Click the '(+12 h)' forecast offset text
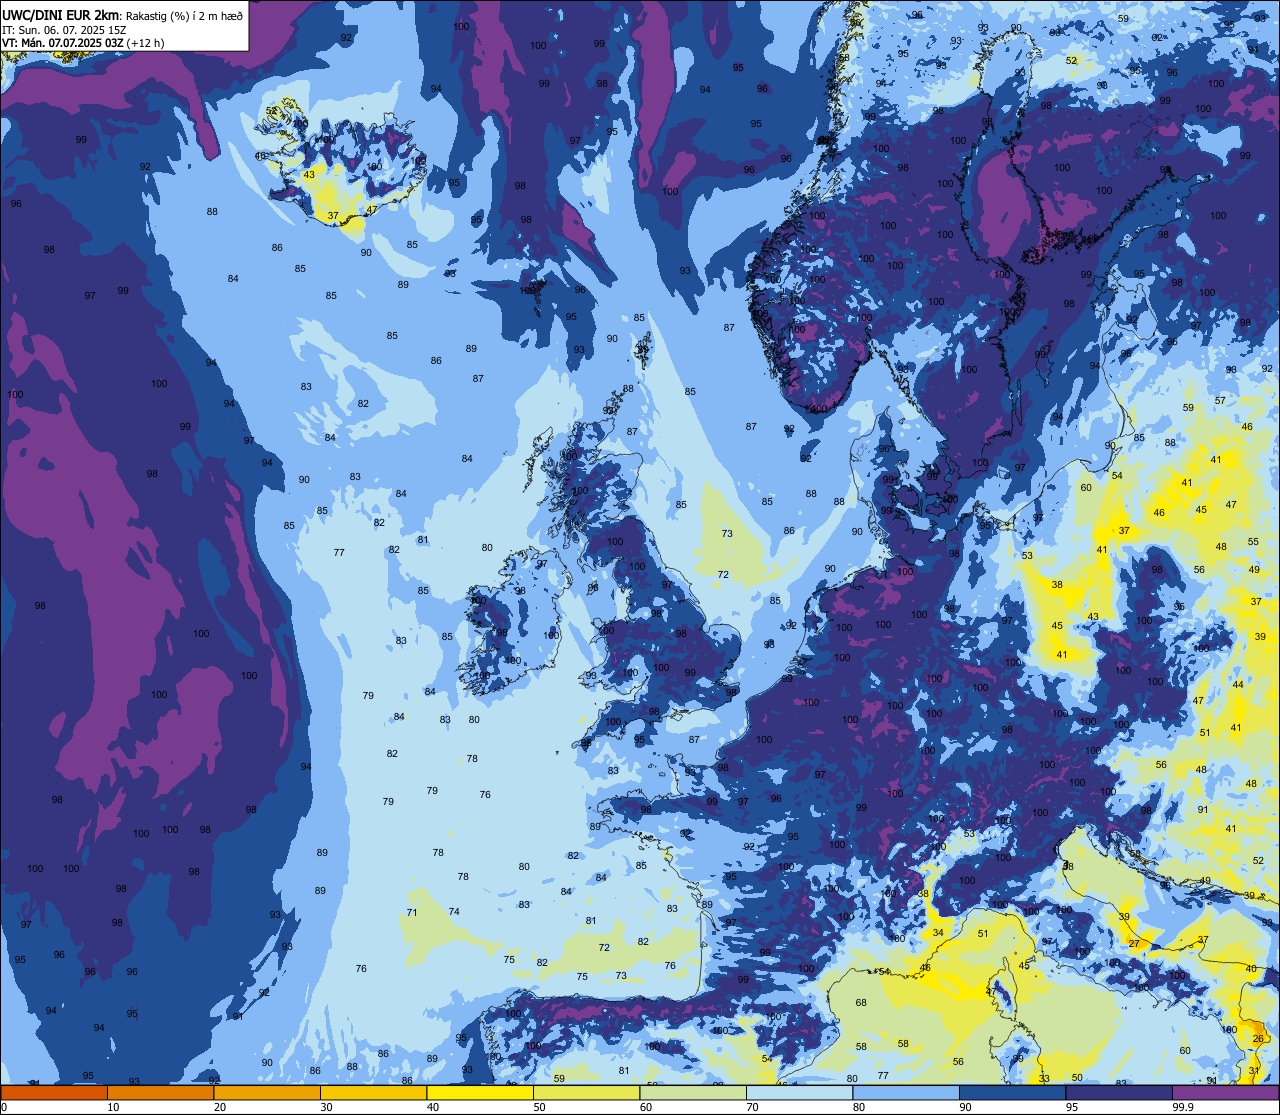 tap(146, 43)
